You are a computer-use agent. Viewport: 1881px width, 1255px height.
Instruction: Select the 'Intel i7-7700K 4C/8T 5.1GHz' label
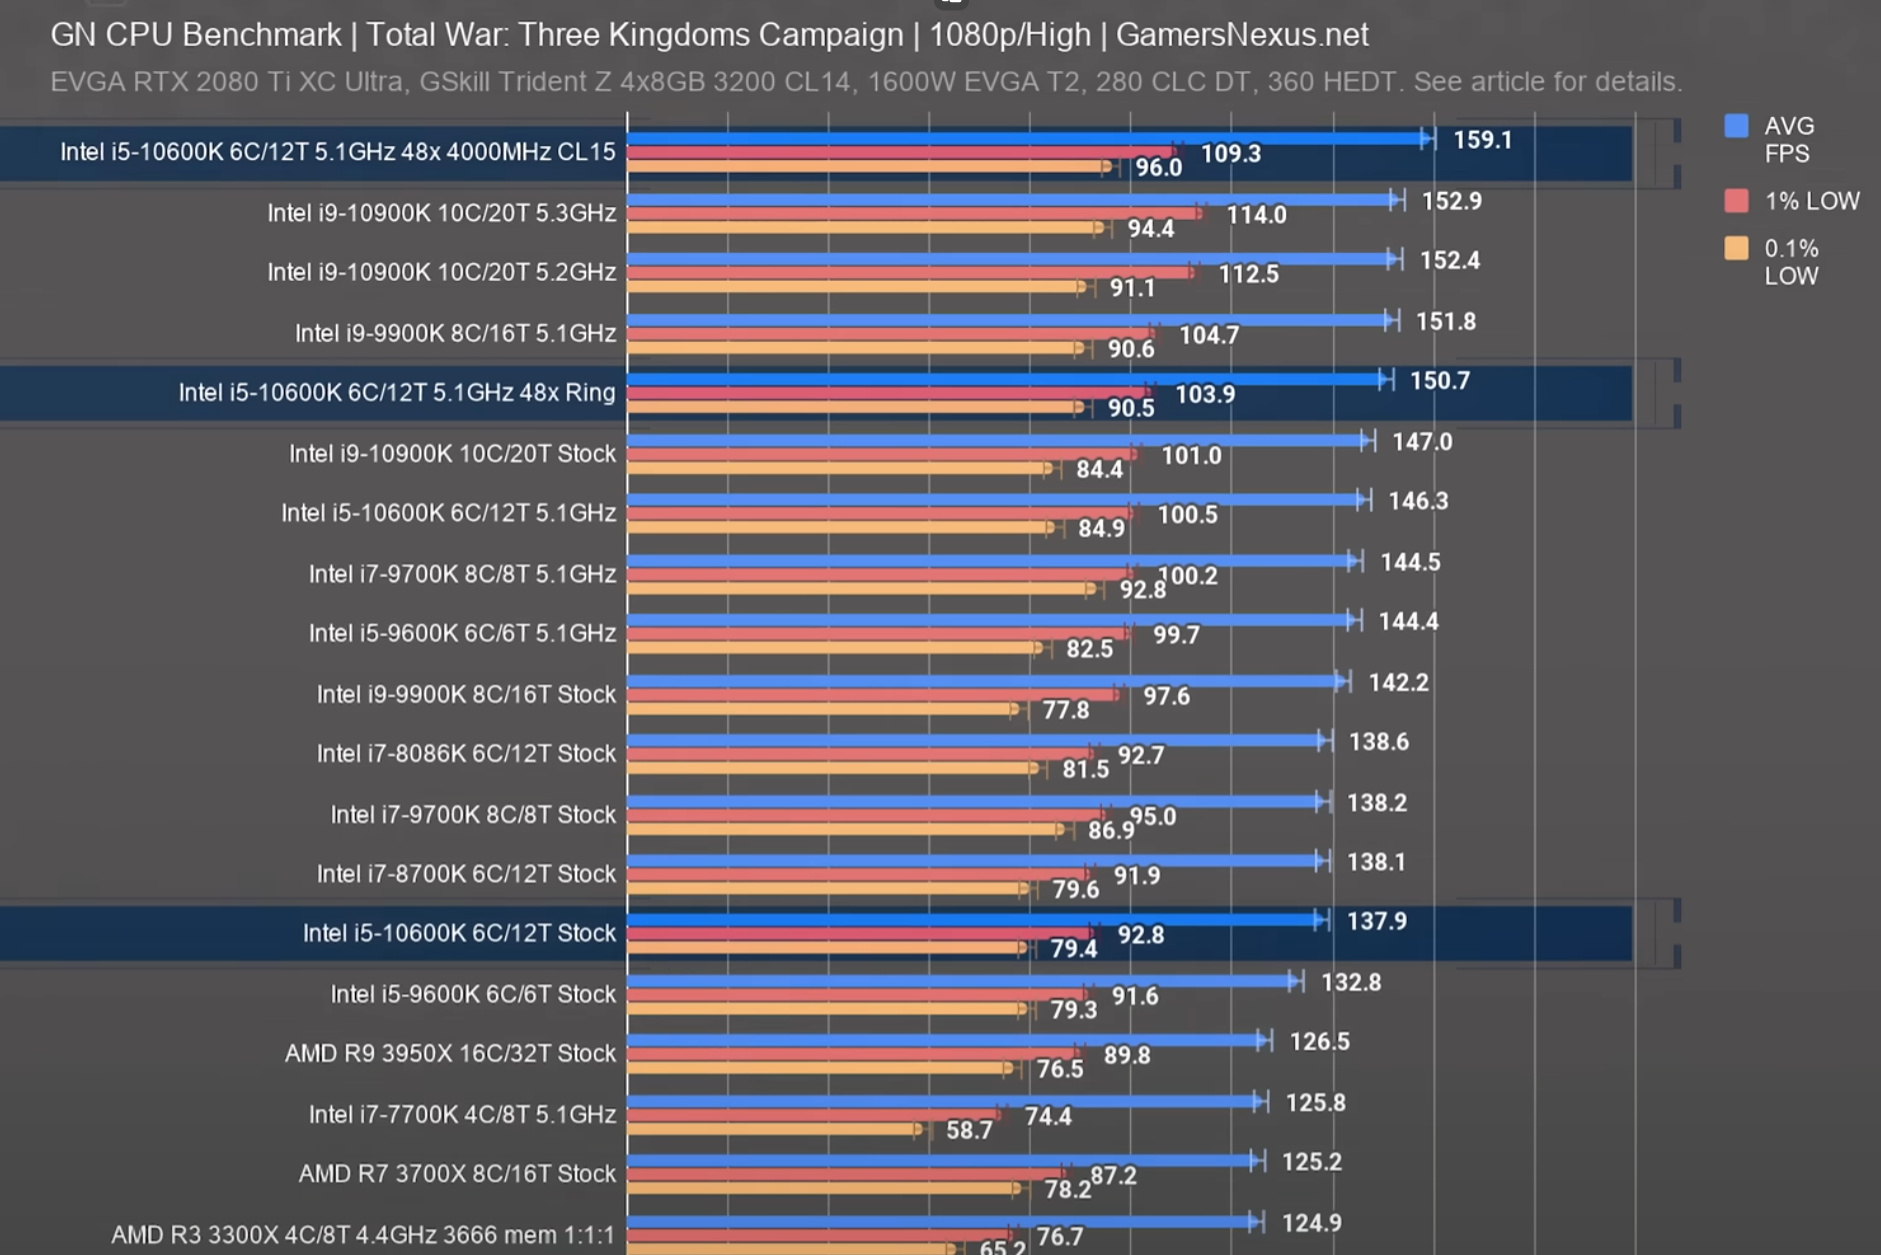point(462,1114)
